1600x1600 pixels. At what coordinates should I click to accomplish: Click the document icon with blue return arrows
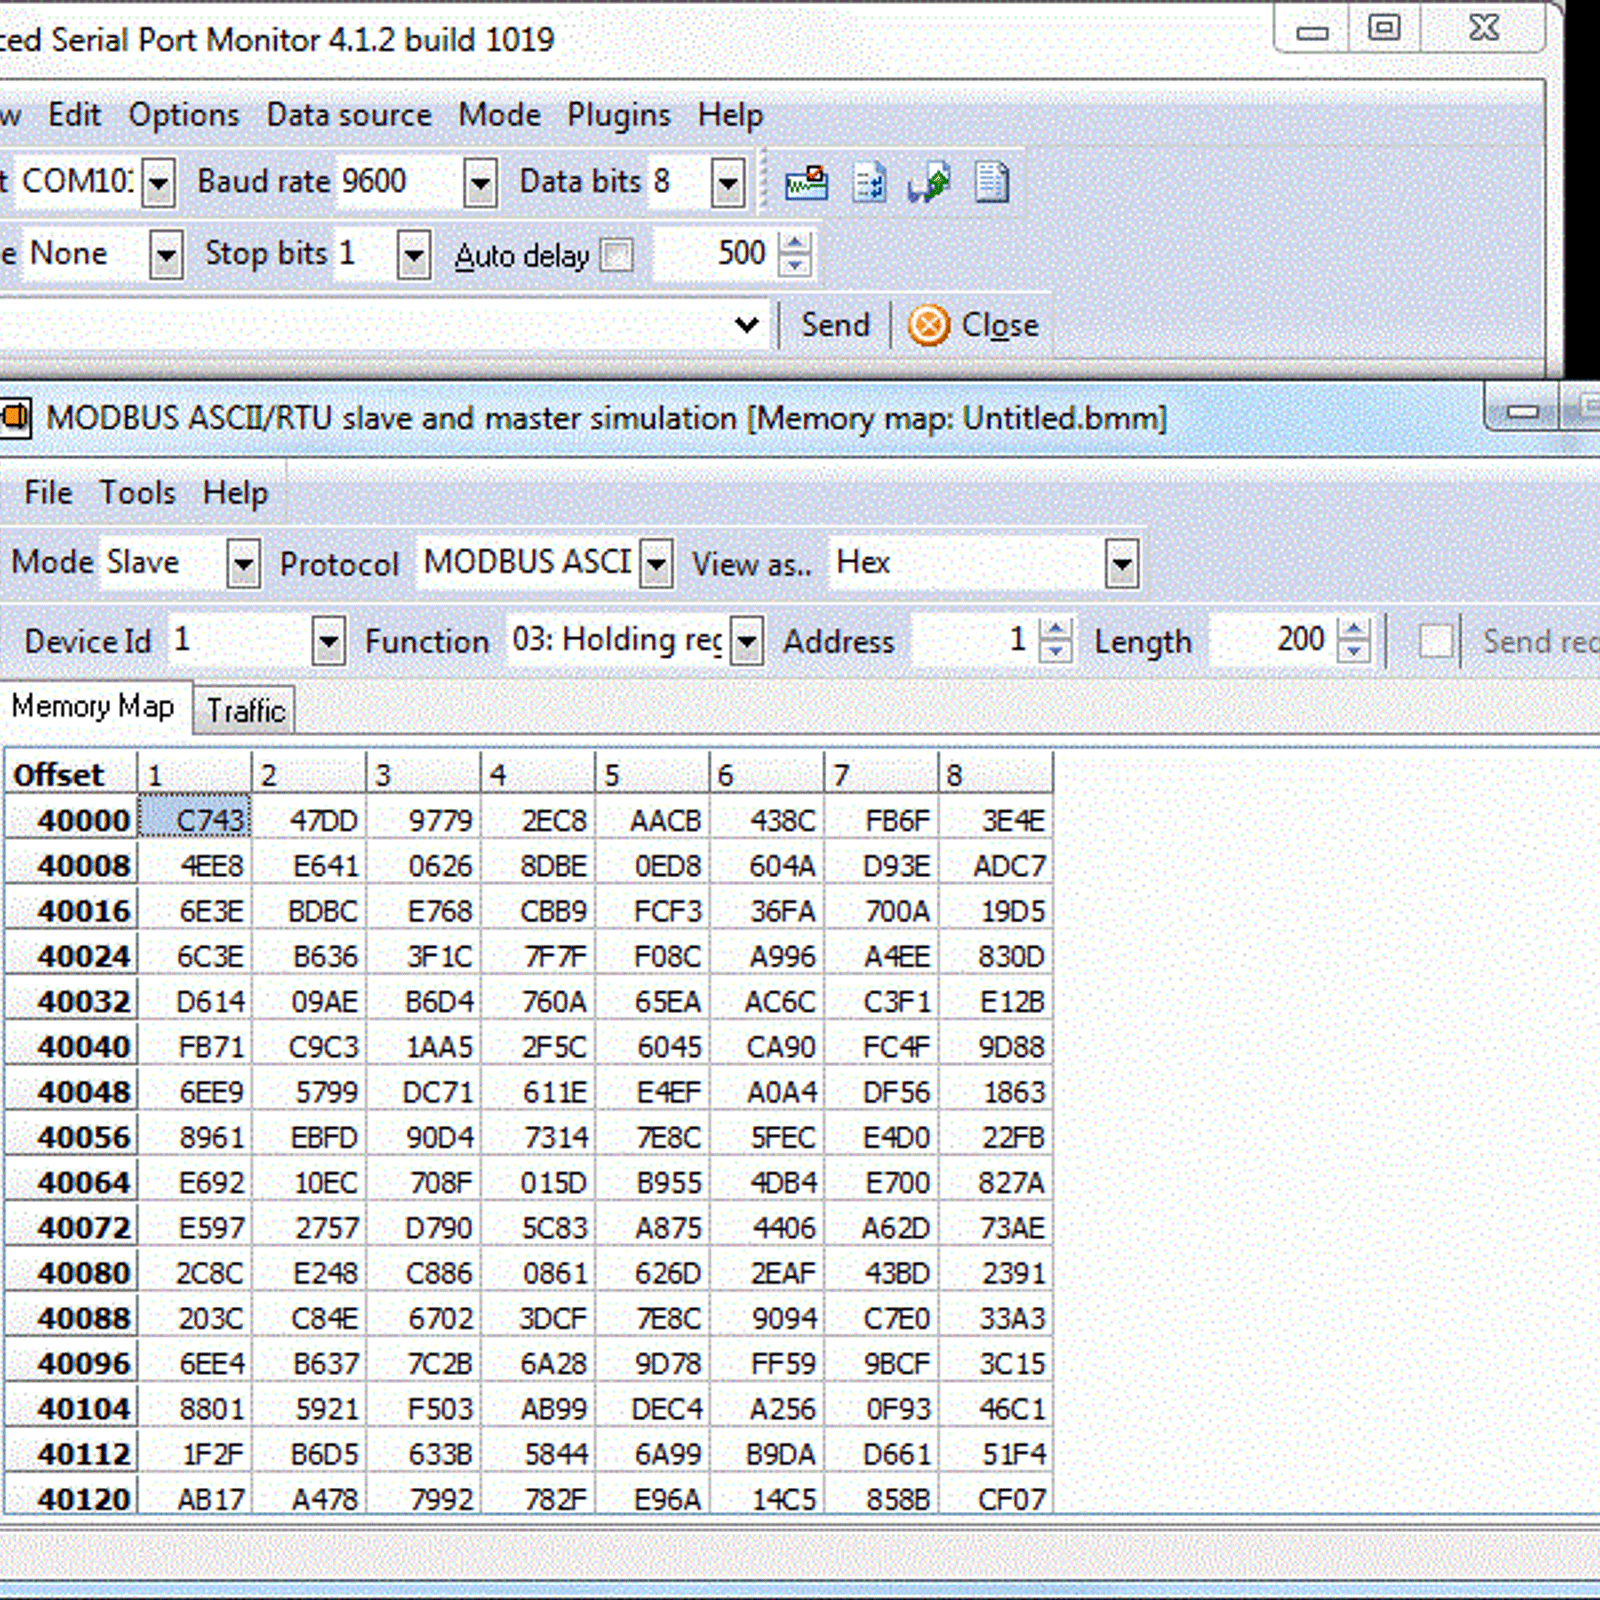869,183
